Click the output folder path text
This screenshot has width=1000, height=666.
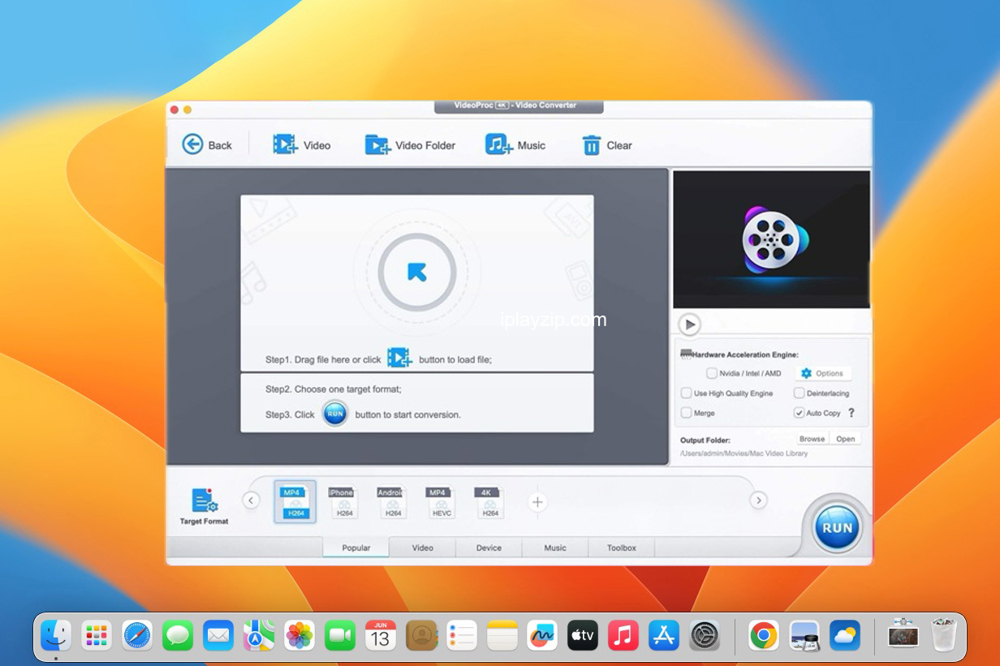tap(744, 454)
